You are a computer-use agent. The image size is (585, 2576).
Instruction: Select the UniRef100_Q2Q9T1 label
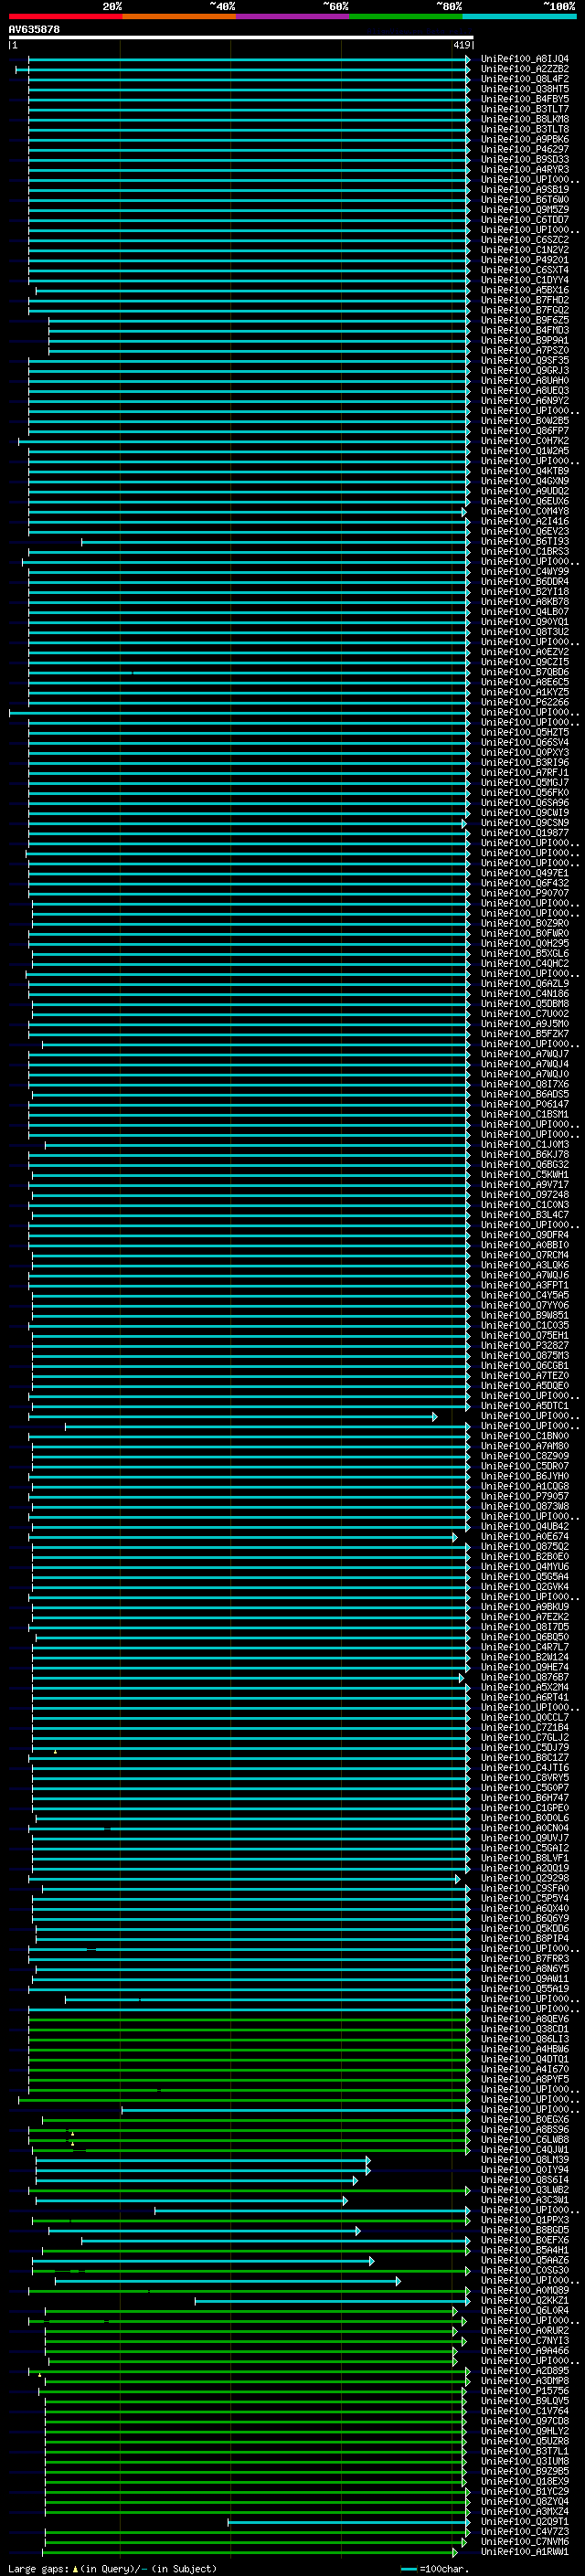[525, 2522]
